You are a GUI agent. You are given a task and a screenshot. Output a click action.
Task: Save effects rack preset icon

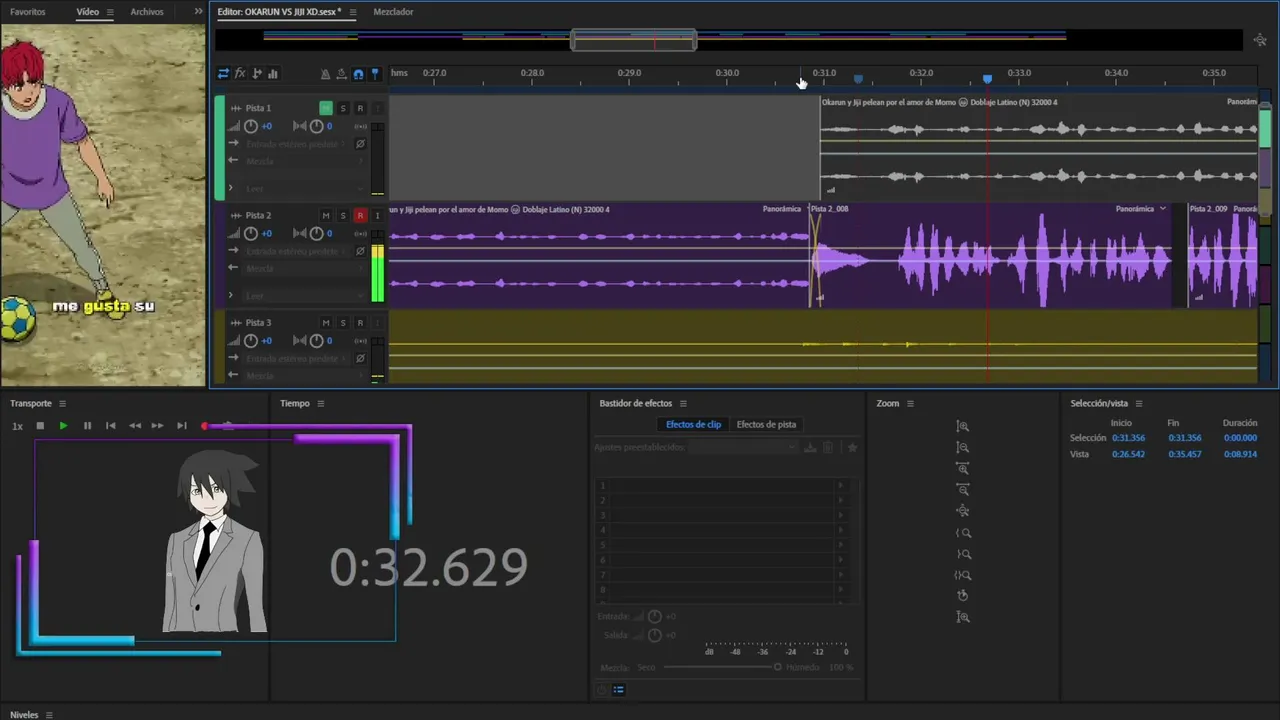(x=811, y=447)
